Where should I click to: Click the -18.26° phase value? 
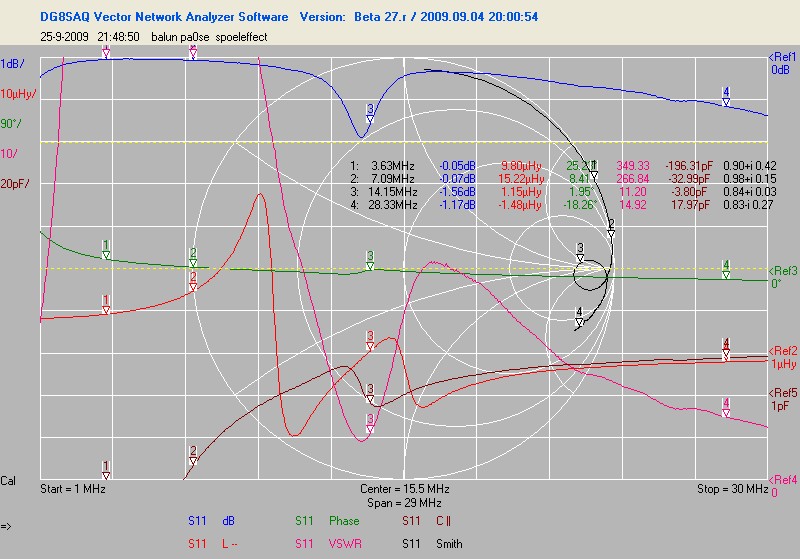580,205
